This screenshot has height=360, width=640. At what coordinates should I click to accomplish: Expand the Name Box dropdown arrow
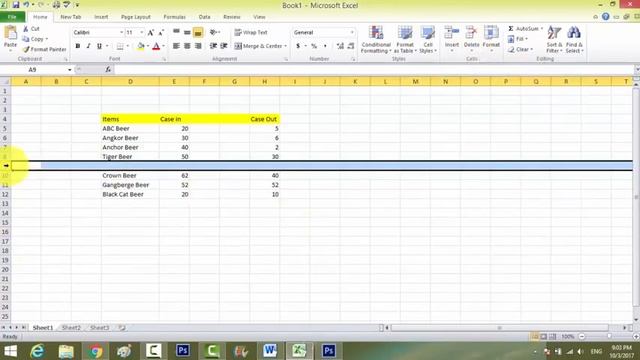tap(69, 70)
